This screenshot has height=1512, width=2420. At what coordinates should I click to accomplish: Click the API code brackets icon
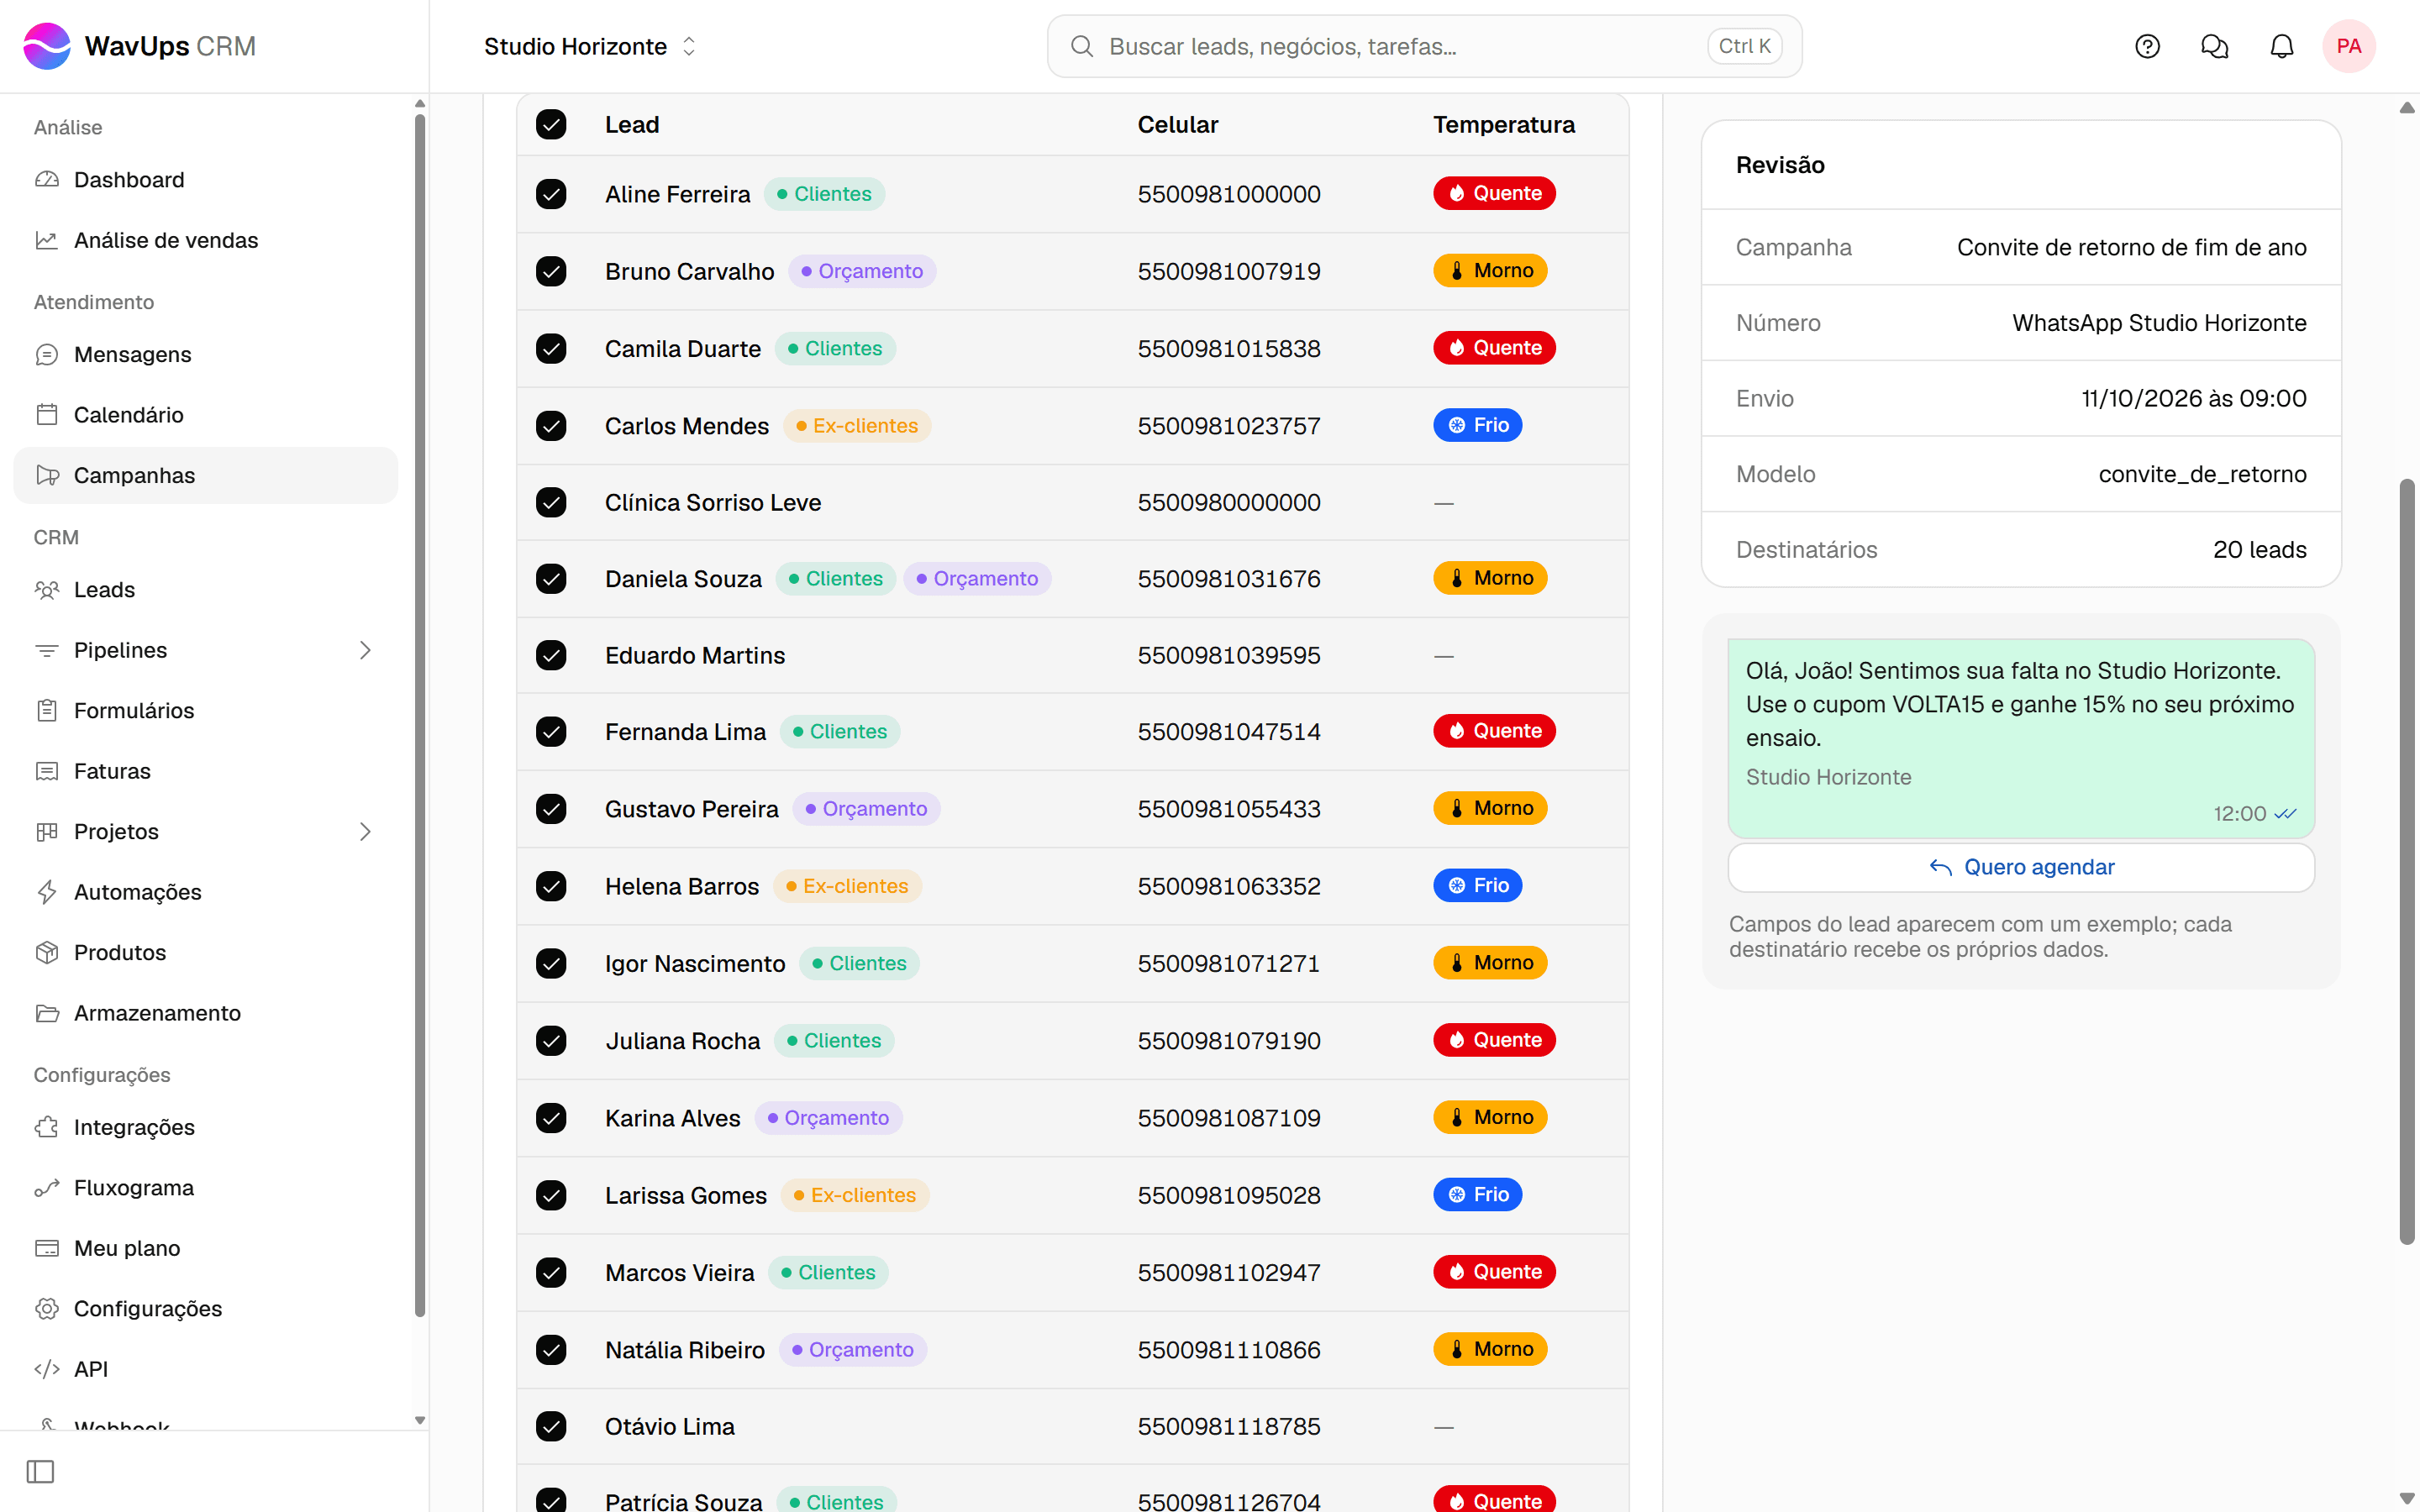point(47,1369)
